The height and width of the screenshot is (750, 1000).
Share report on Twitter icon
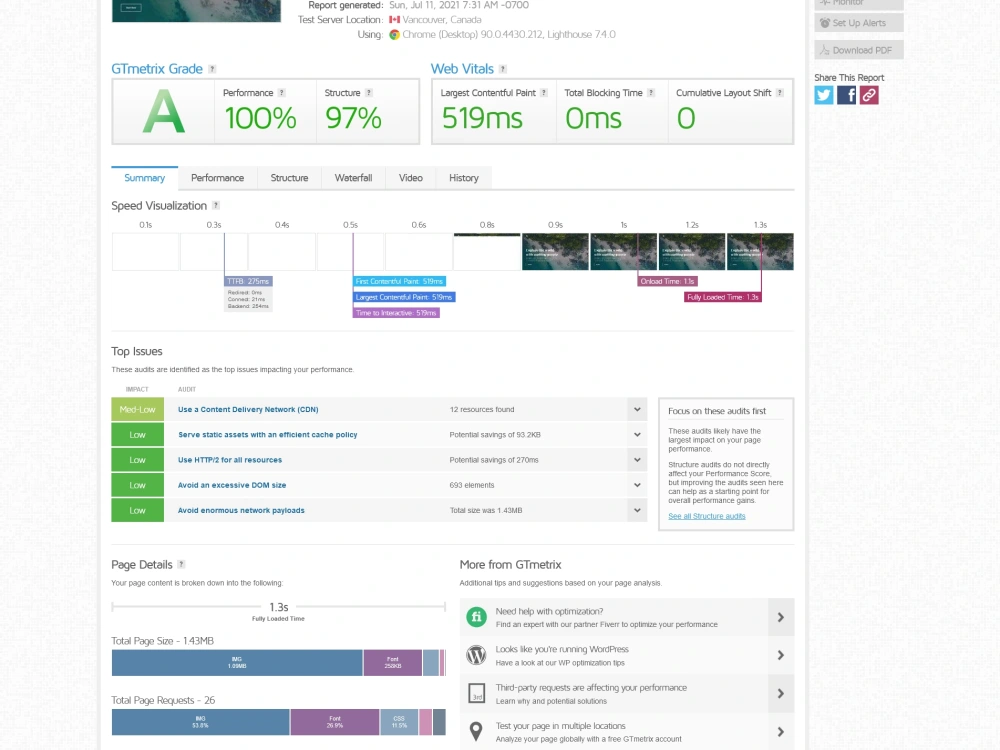point(823,95)
